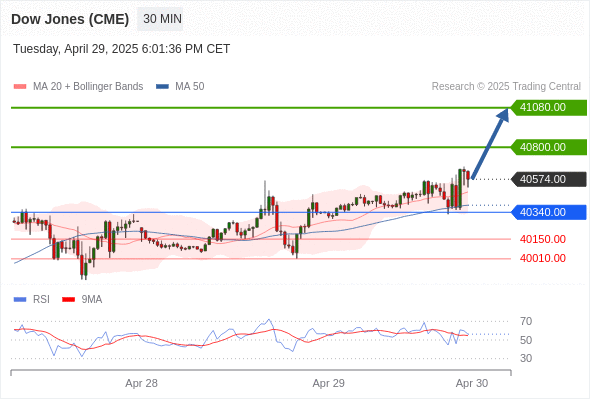Click the 40574.00 current price tag

549,179
